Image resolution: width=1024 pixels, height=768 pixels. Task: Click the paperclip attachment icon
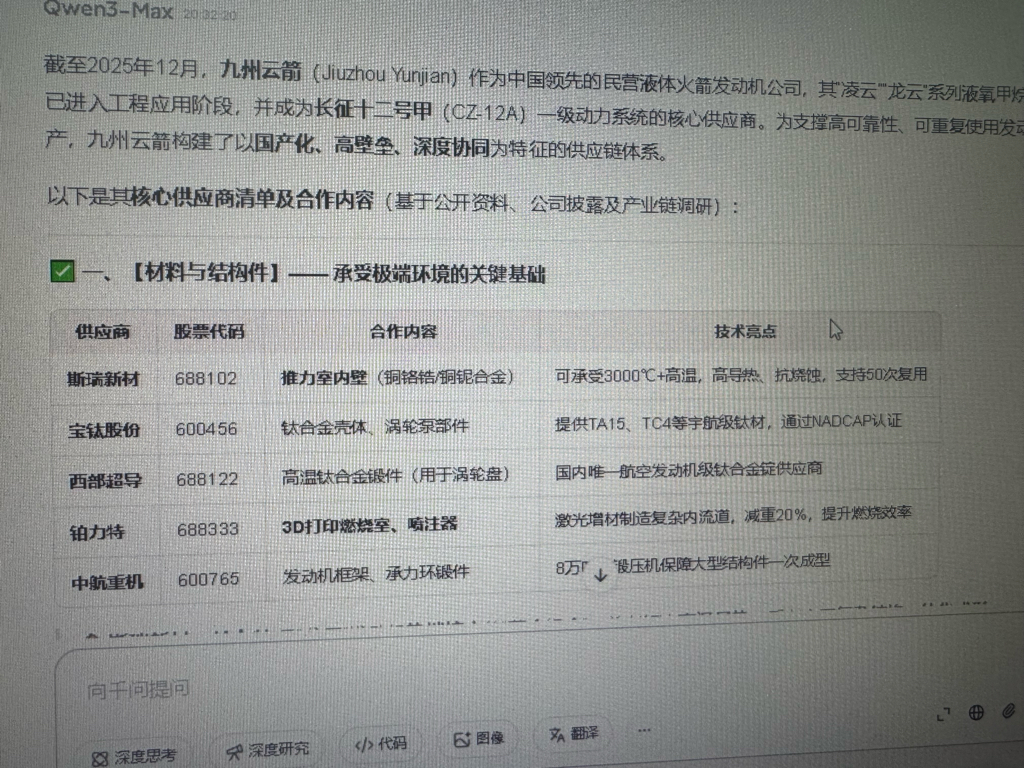click(1008, 711)
